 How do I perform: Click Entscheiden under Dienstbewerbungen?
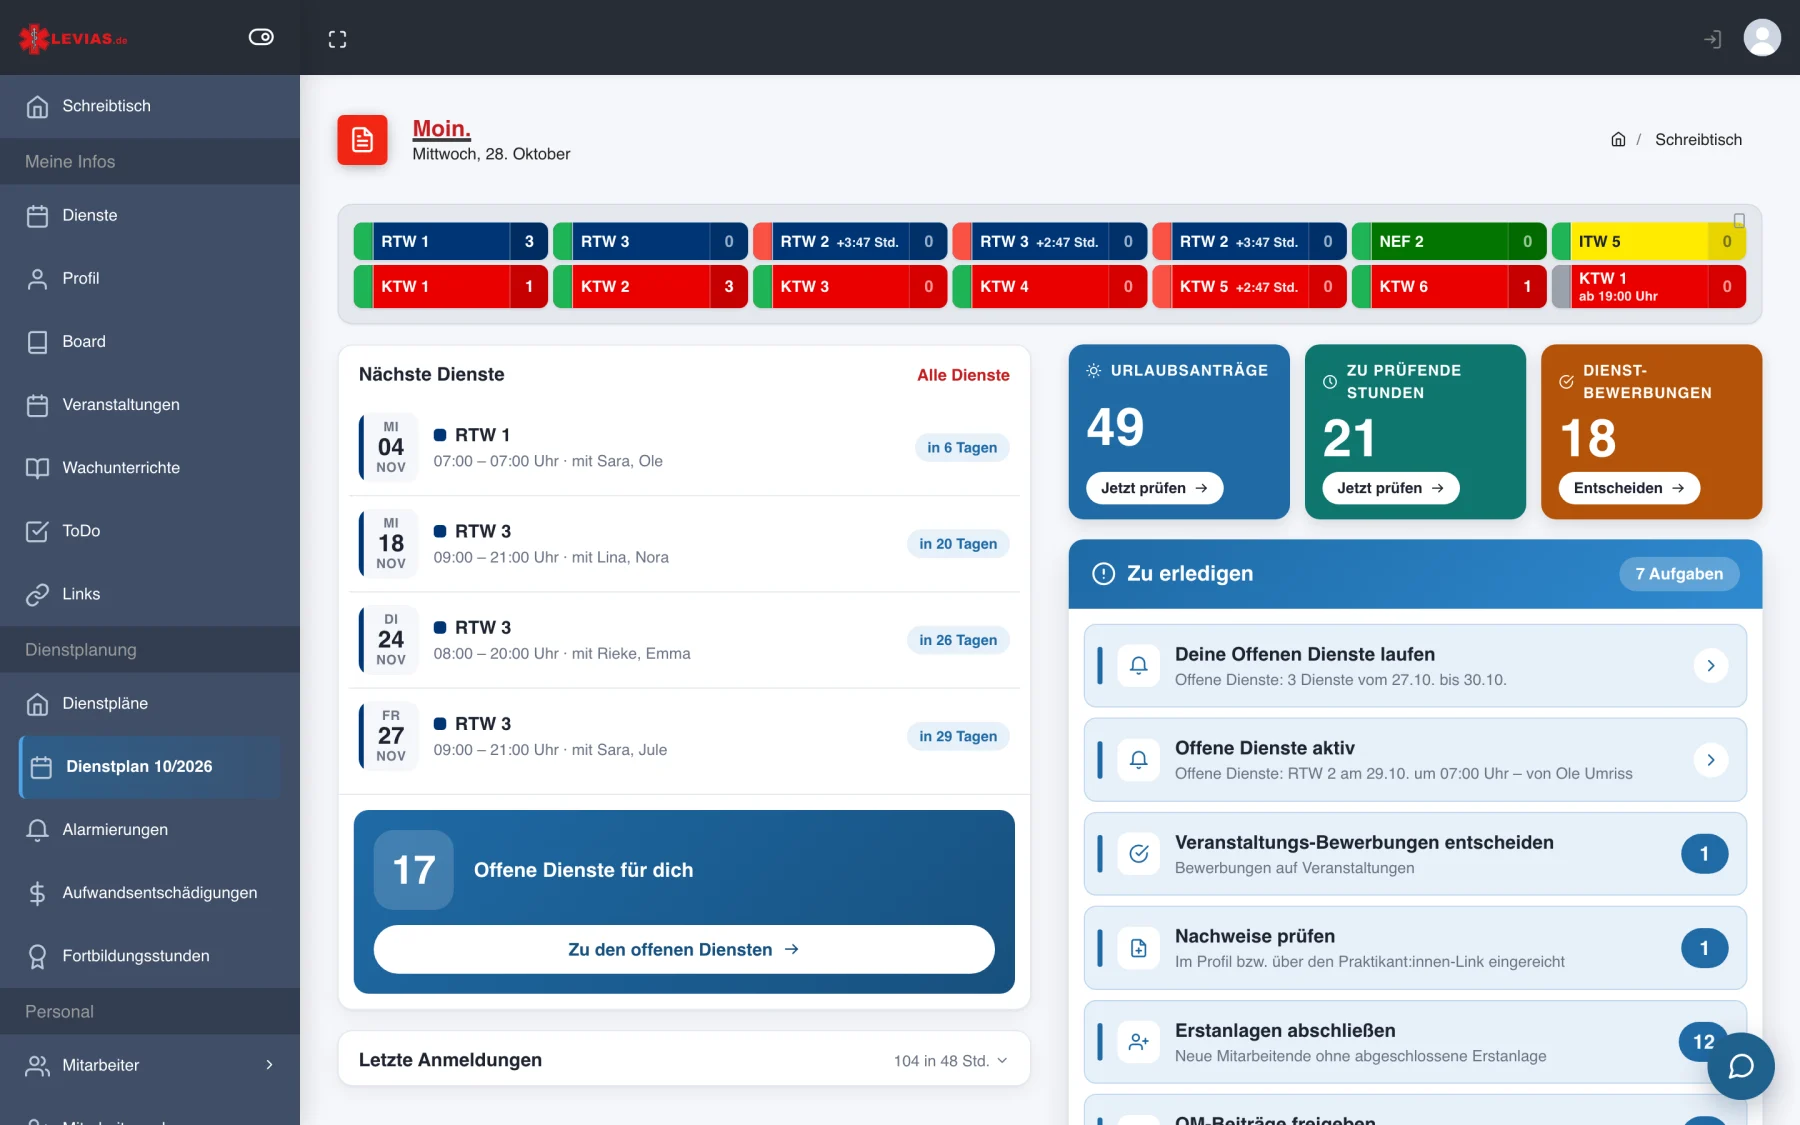pyautogui.click(x=1629, y=488)
